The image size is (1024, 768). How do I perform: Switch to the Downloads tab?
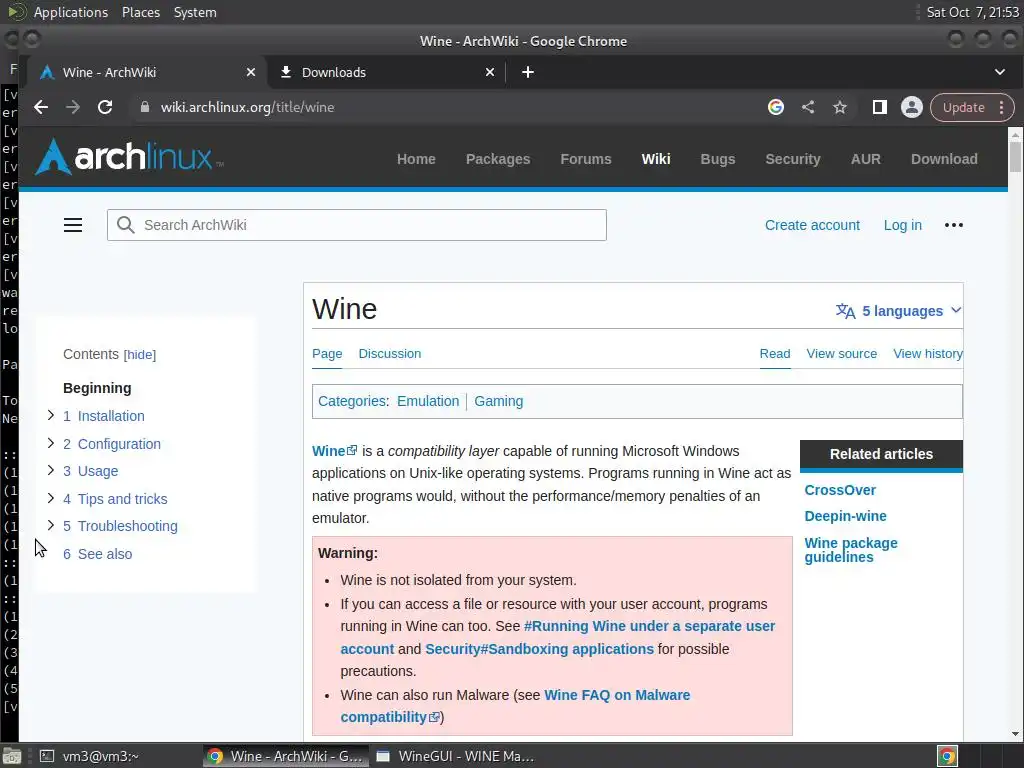tap(385, 72)
